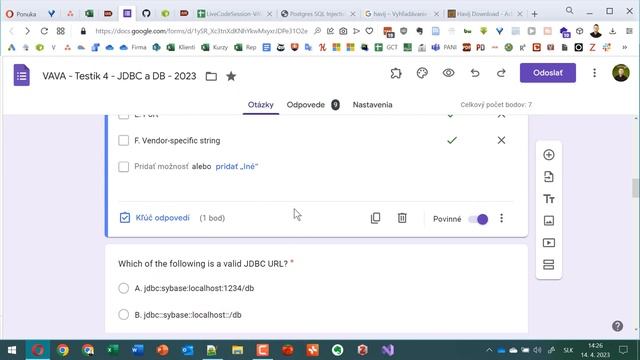Open Chrome from taskbar
Image resolution: width=640 pixels, height=360 pixels.
(62, 350)
